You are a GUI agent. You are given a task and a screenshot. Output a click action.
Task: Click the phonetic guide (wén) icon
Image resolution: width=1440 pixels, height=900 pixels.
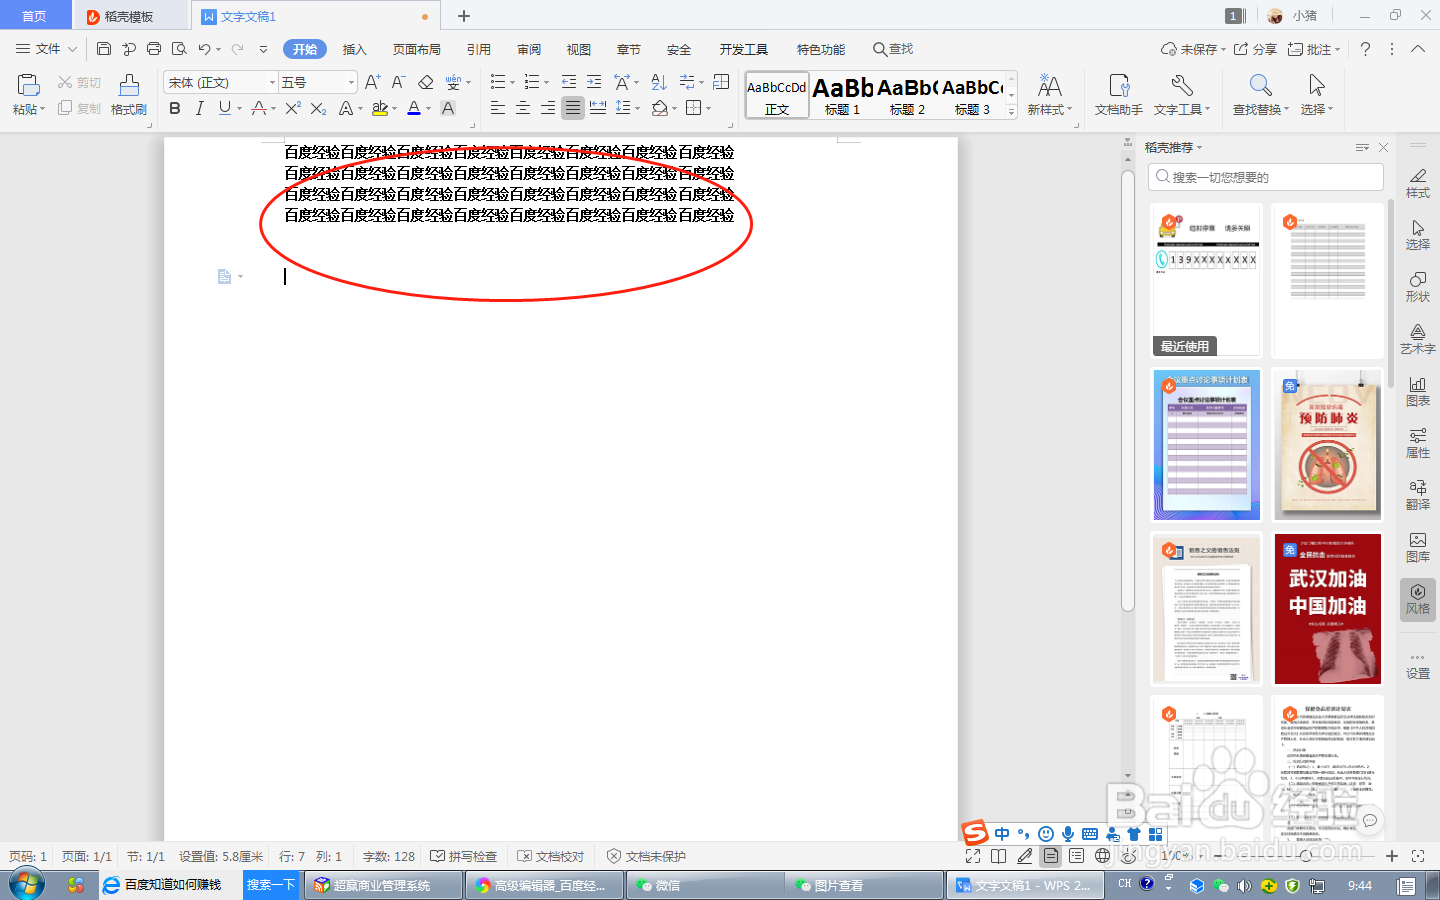coord(454,82)
